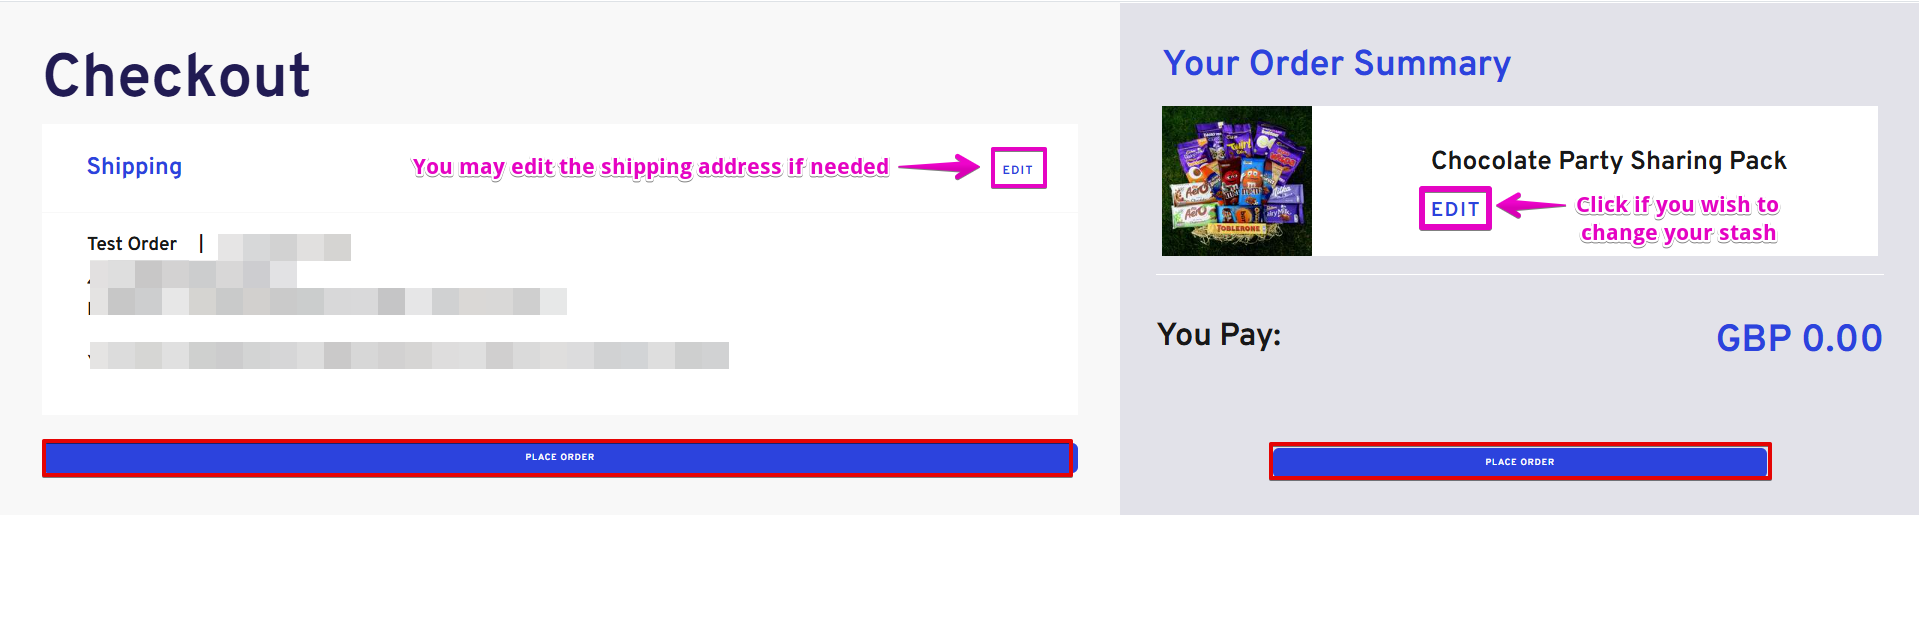Select the Shipping section label

click(x=134, y=166)
